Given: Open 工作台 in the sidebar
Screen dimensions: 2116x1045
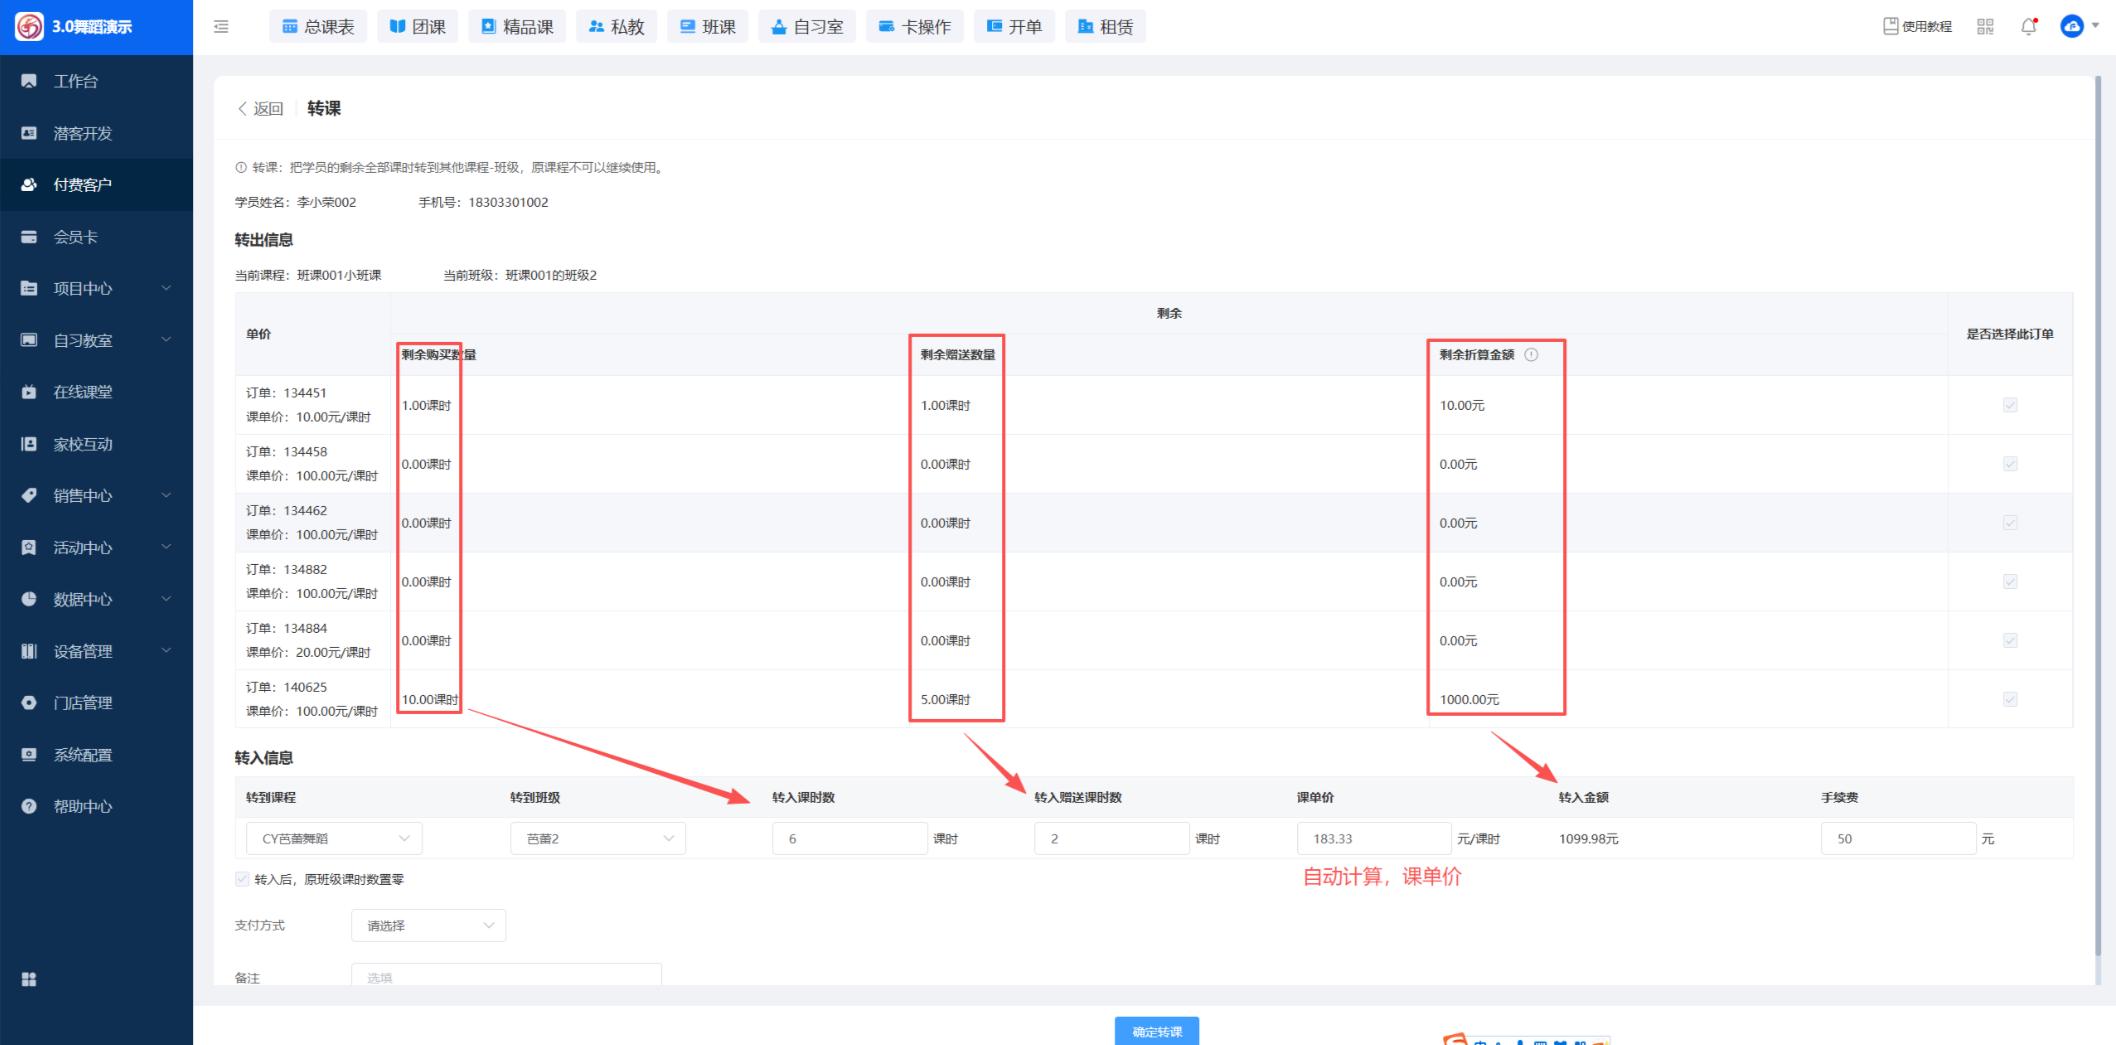Looking at the screenshot, I should (x=76, y=81).
